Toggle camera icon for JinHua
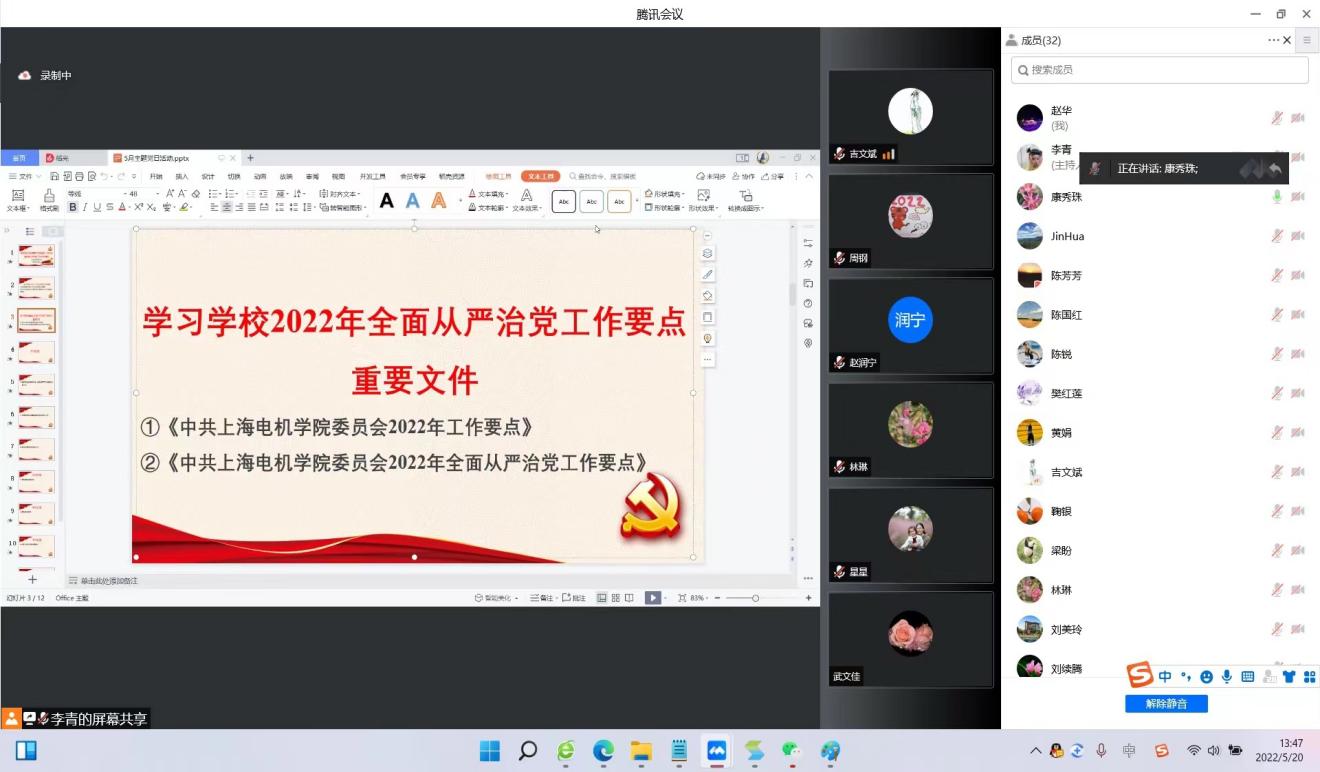 (1298, 236)
